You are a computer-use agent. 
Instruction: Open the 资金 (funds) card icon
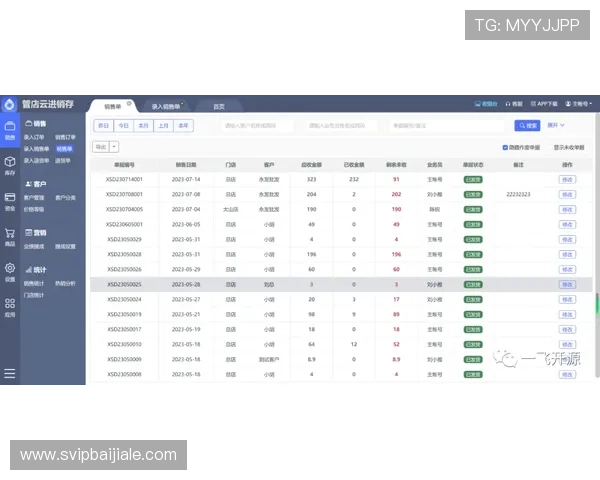[9, 199]
